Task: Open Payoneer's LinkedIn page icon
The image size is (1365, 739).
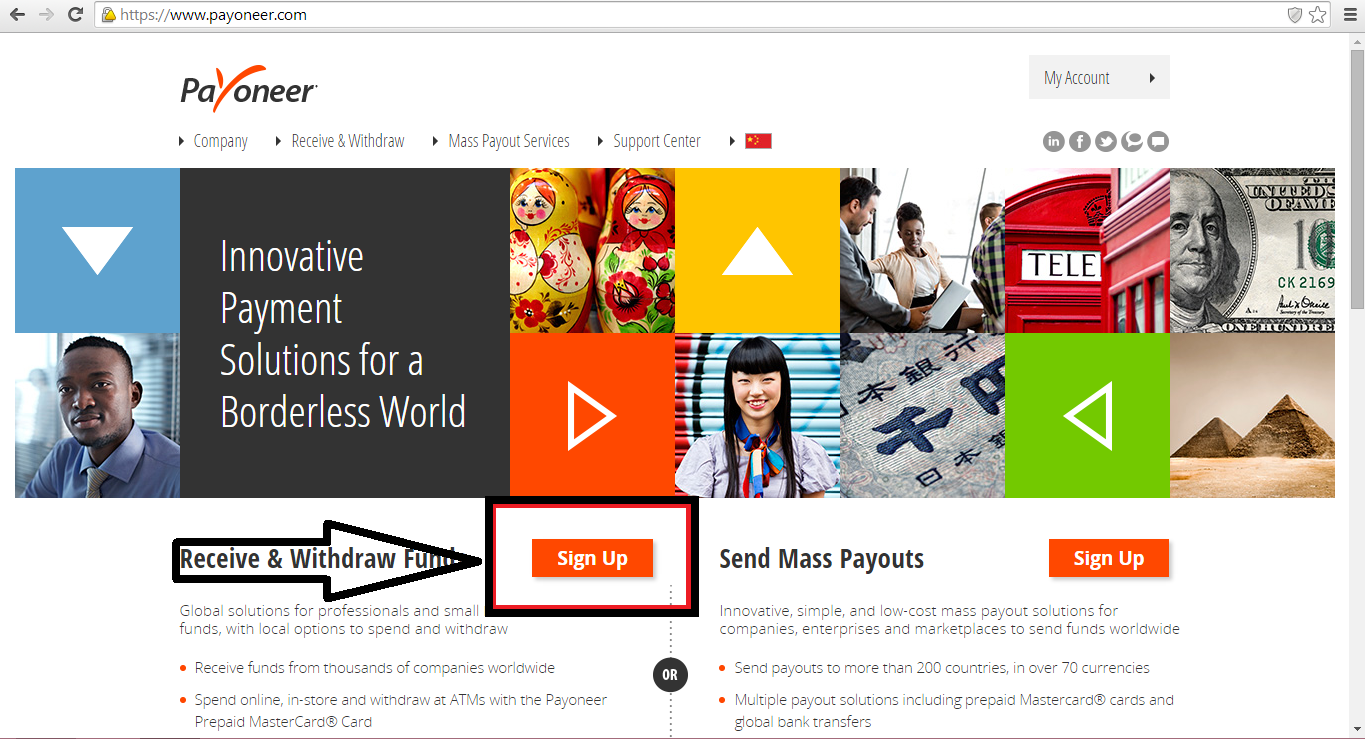Action: click(1054, 141)
